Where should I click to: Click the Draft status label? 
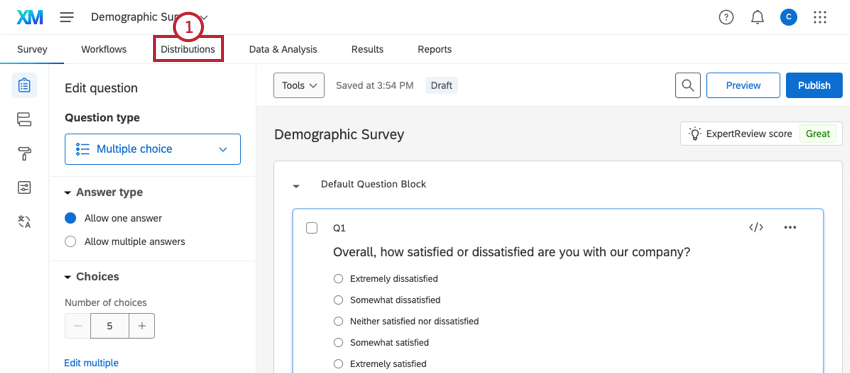(441, 85)
